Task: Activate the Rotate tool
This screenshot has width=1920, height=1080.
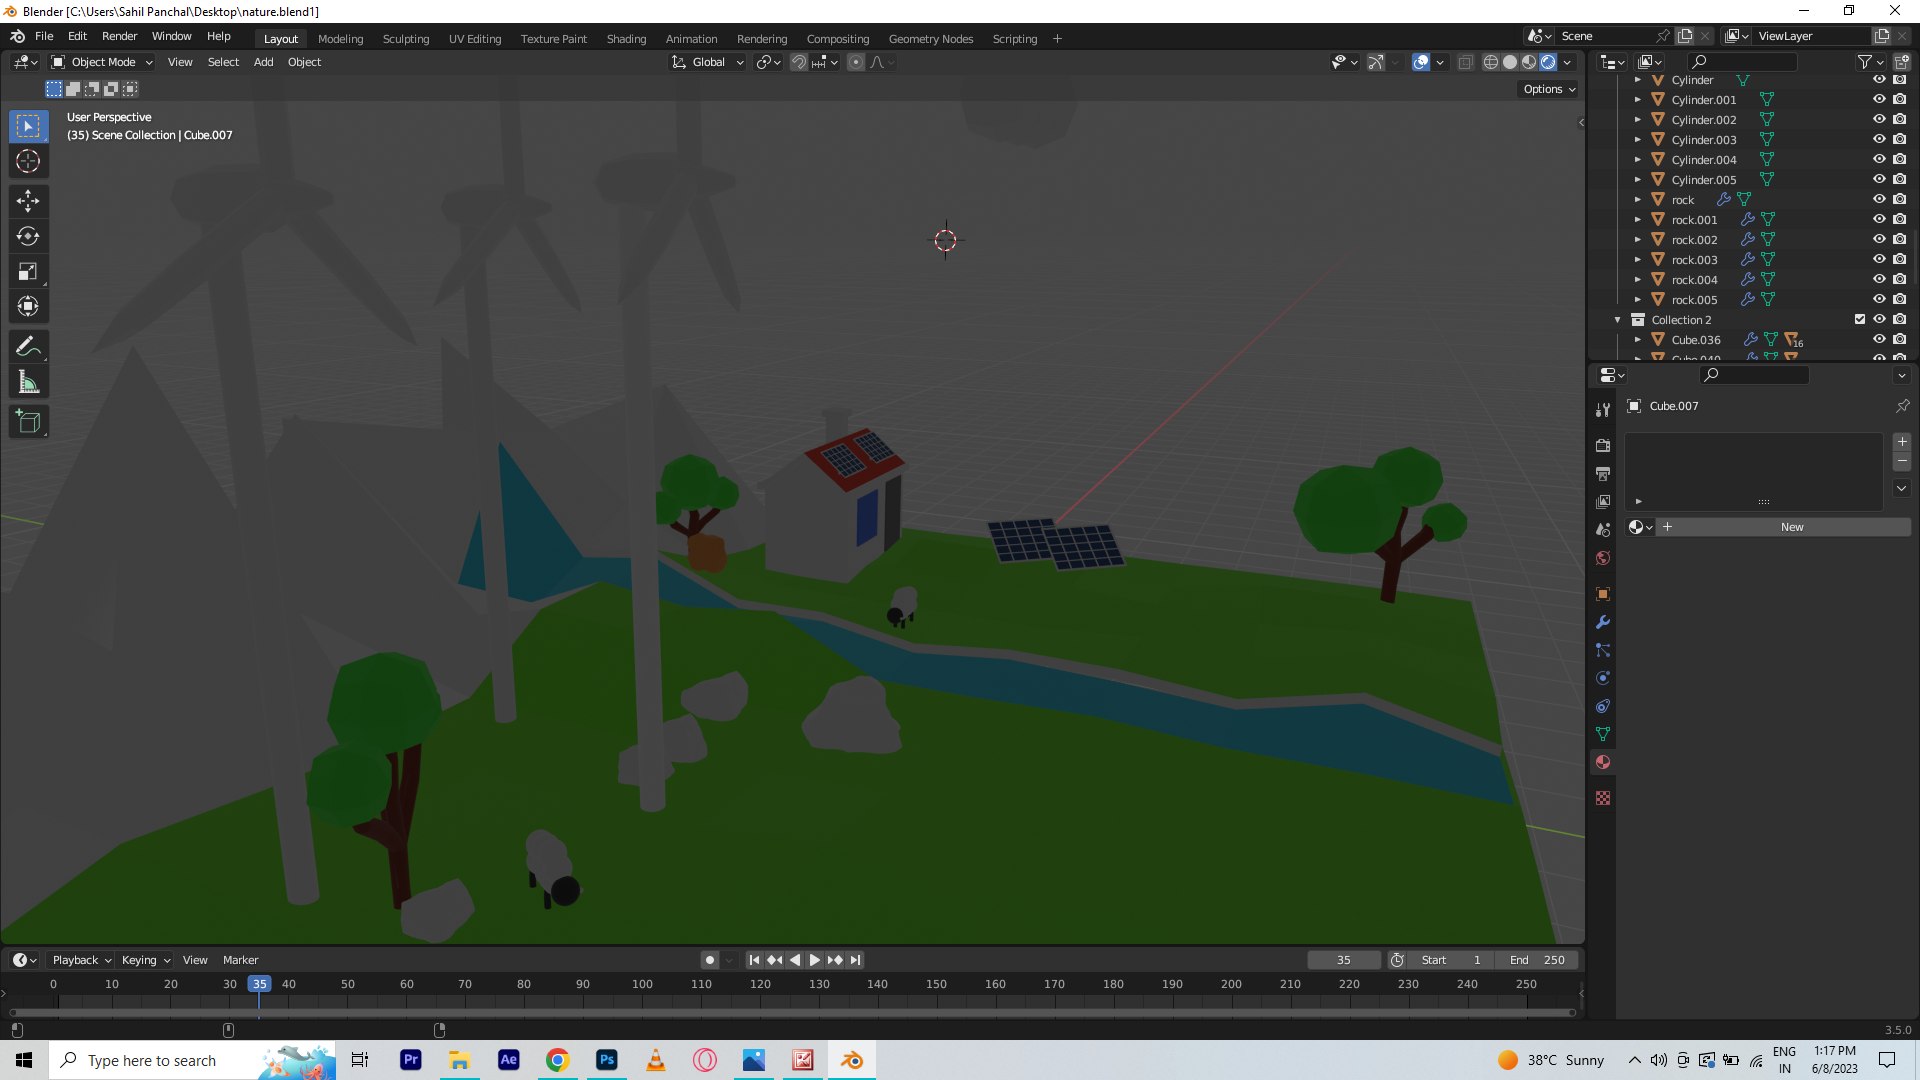Action: coord(28,236)
